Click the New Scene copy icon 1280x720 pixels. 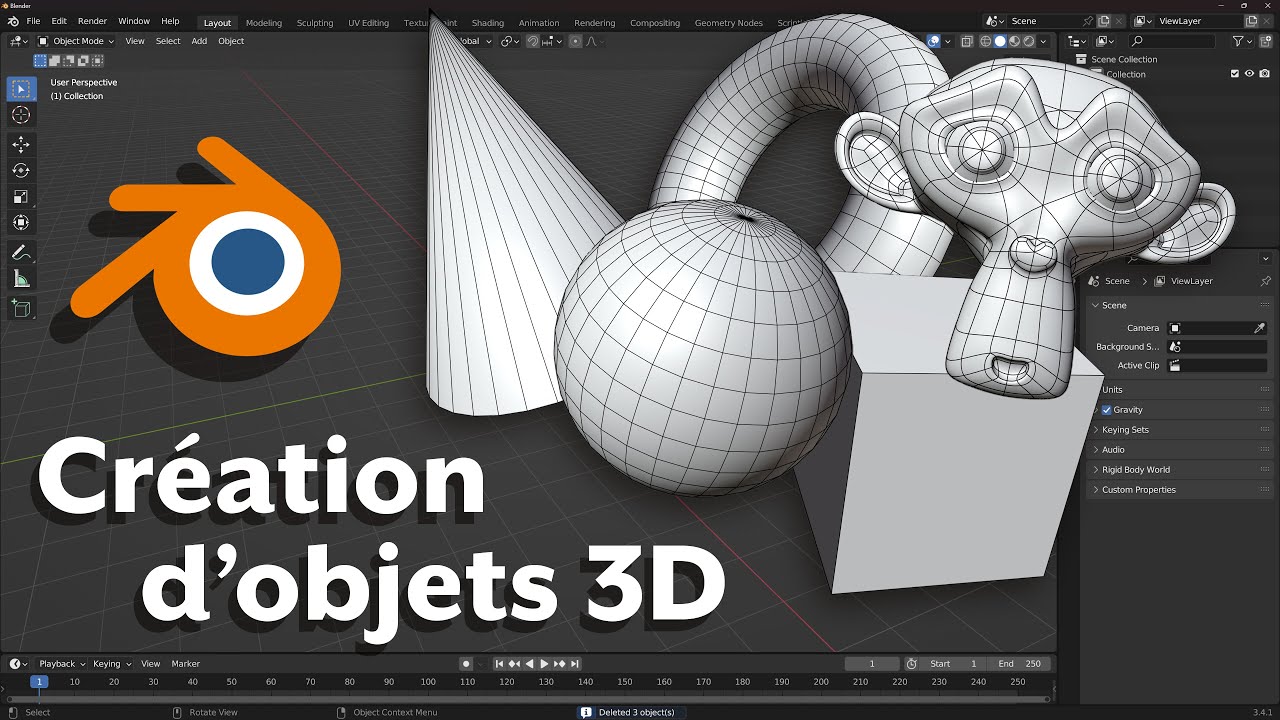1104,21
